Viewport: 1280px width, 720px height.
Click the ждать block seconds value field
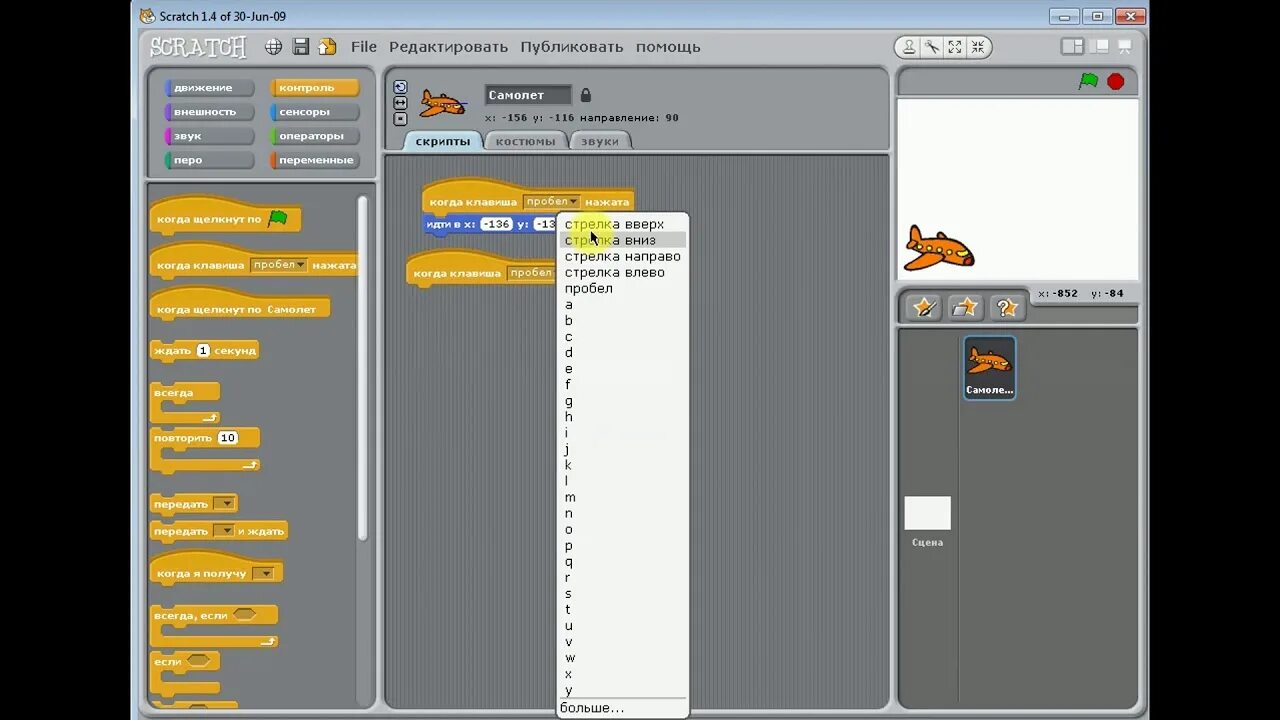[203, 351]
